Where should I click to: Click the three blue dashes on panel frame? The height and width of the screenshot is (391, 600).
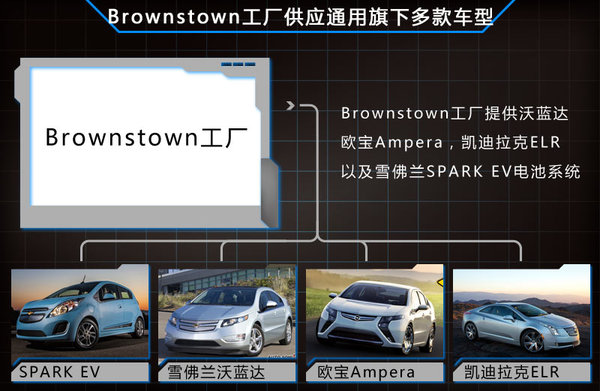238,64
